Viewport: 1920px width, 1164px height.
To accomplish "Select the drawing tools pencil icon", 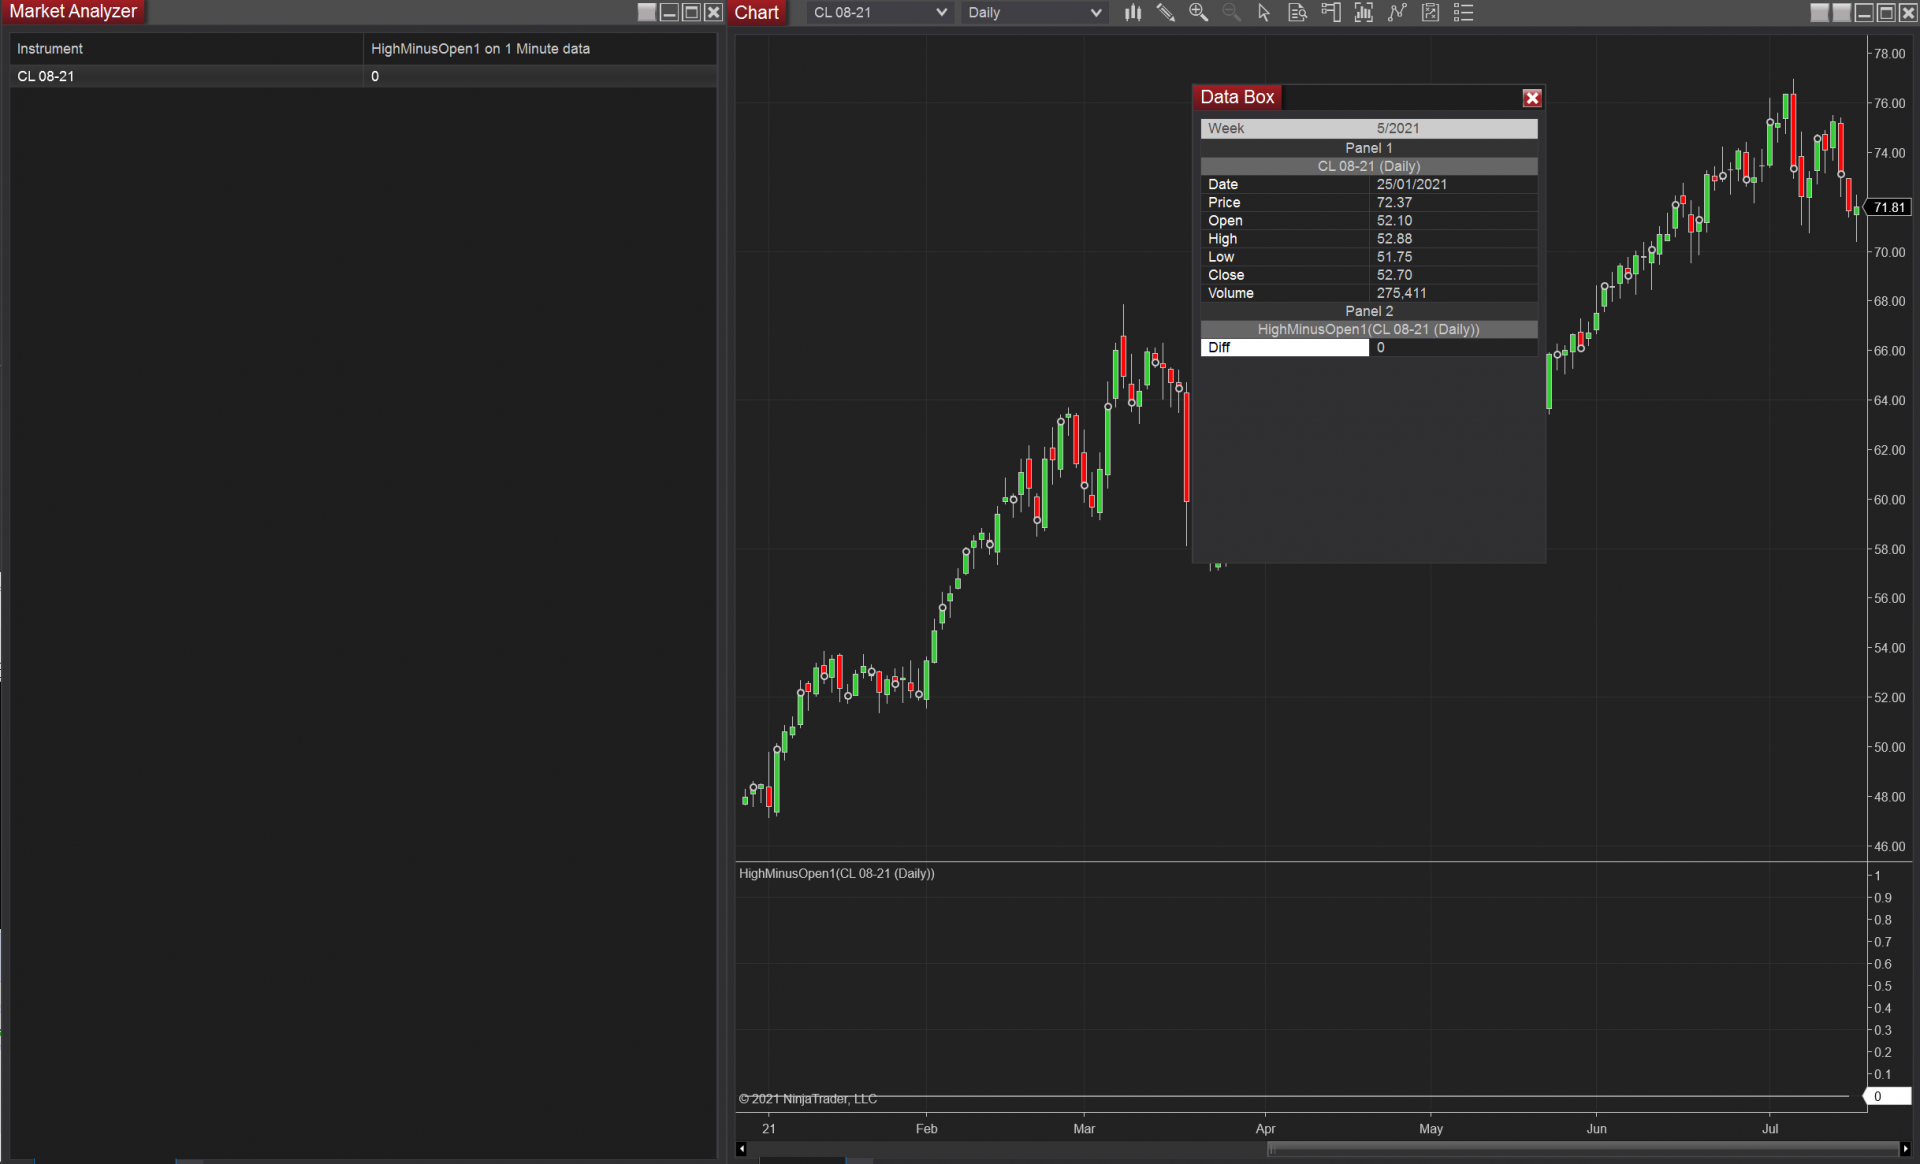I will pyautogui.click(x=1165, y=13).
